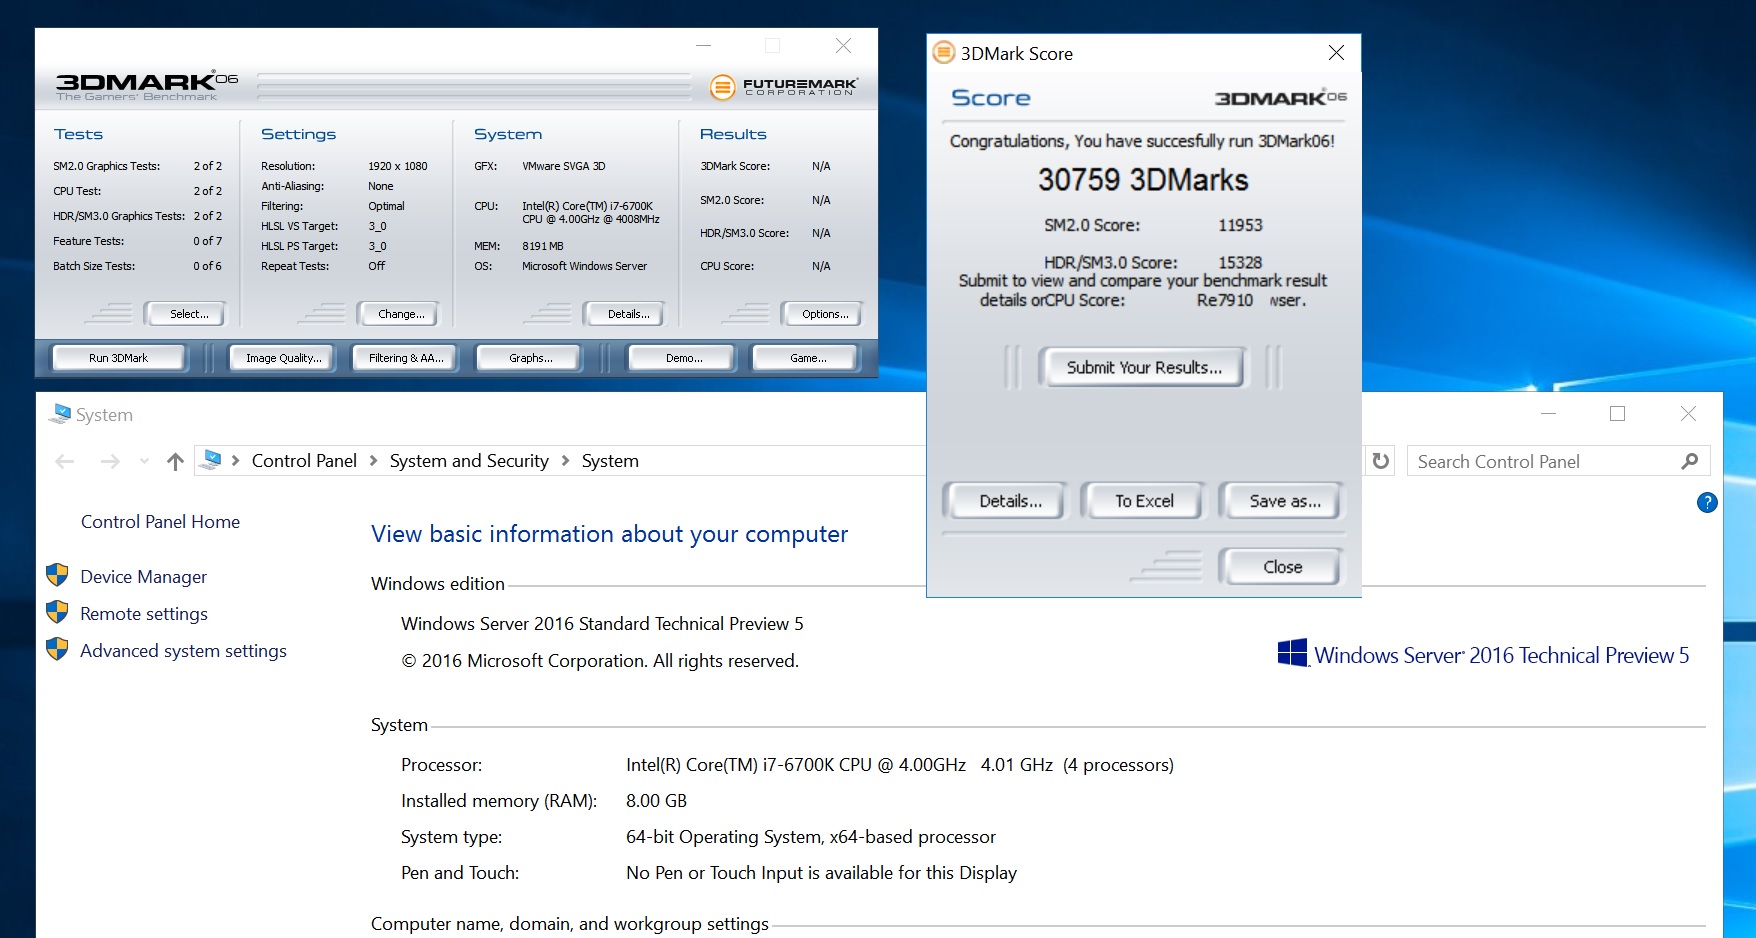Image resolution: width=1756 pixels, height=938 pixels.
Task: Click the Futuremark logo icon in 3DMark06
Action: [x=722, y=87]
